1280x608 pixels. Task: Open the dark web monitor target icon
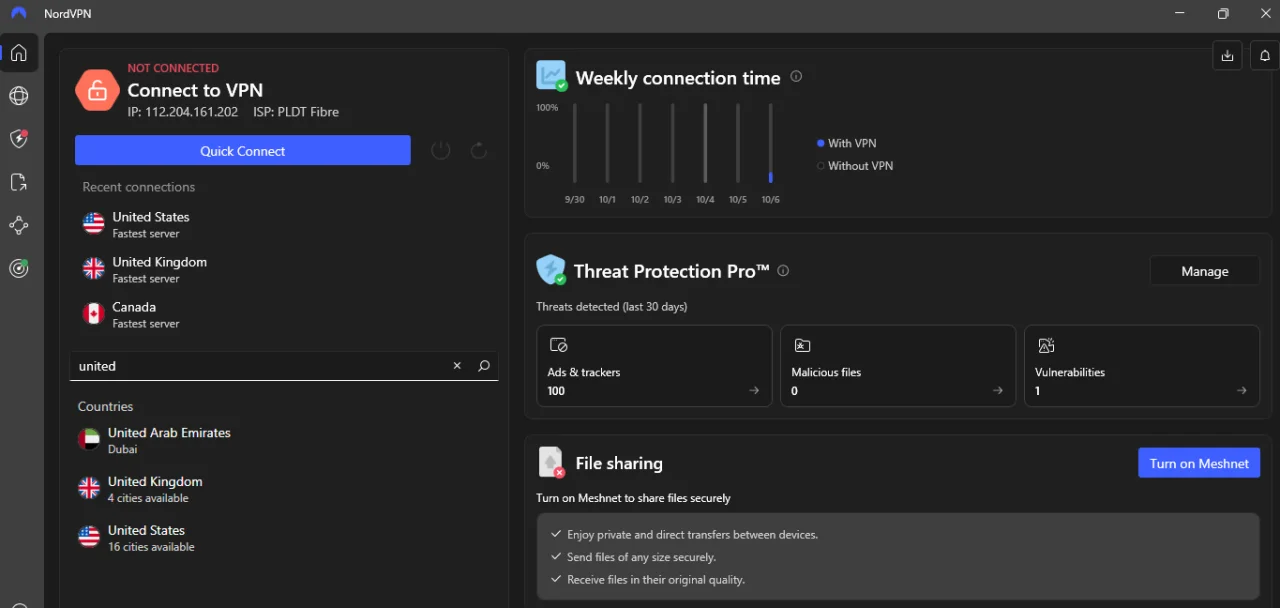click(x=18, y=268)
